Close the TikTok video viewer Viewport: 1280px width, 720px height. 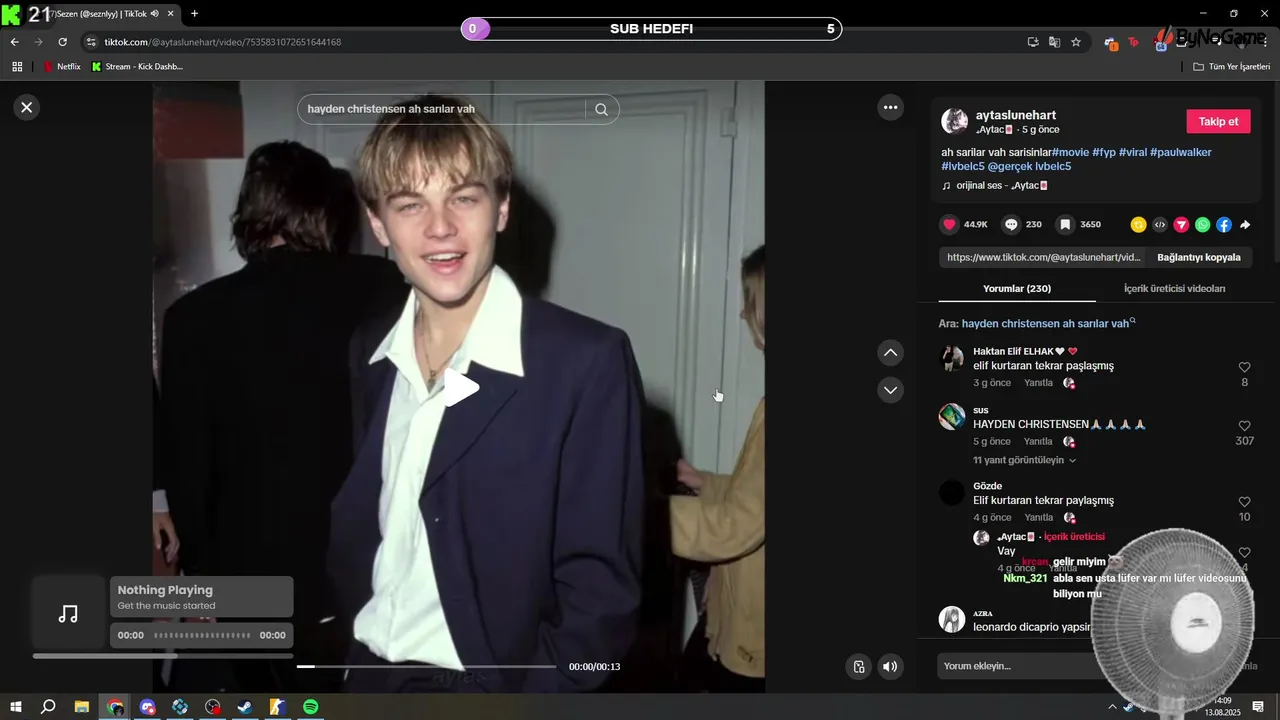pyautogui.click(x=27, y=107)
